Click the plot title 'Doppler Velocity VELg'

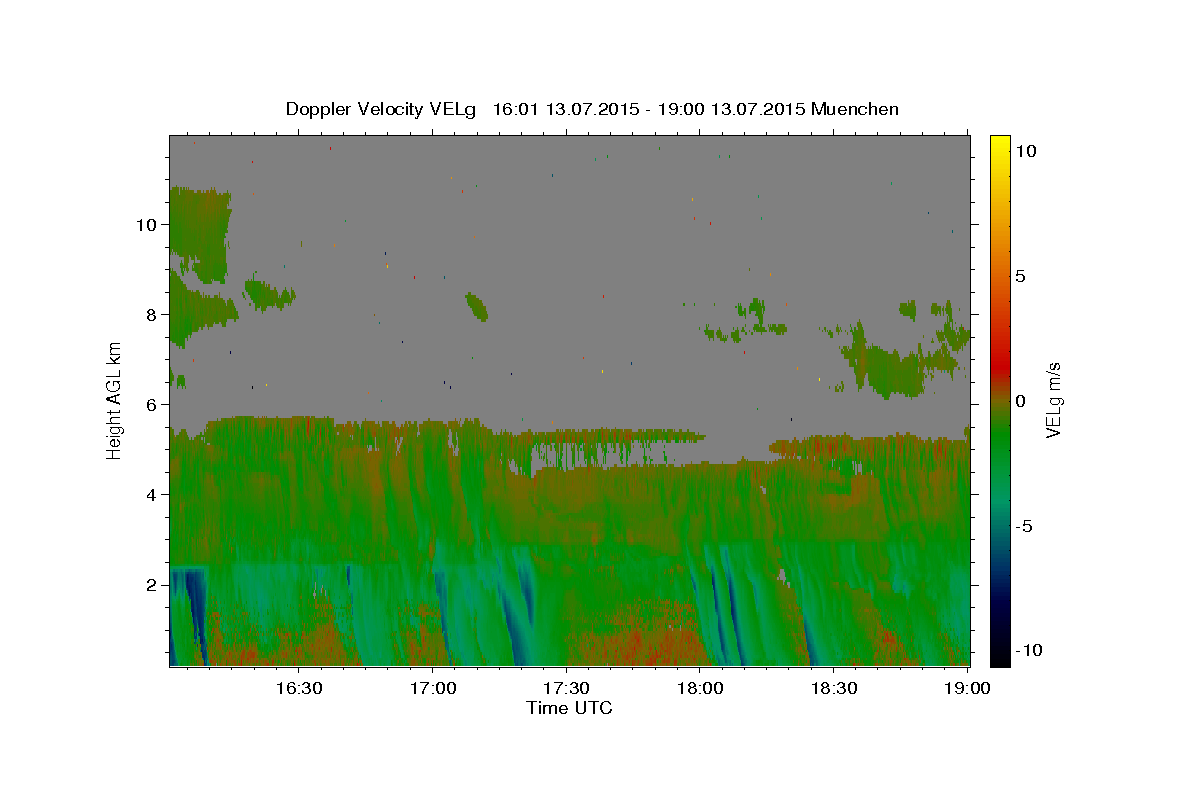[383, 109]
